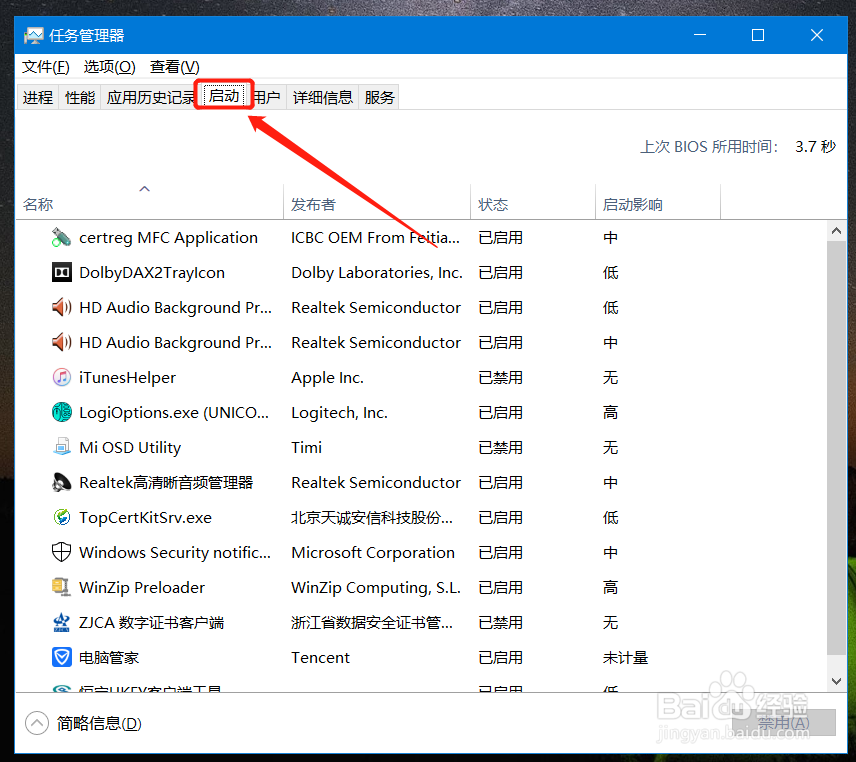Click the Task Manager title bar icon
This screenshot has width=856, height=762.
[x=33, y=35]
